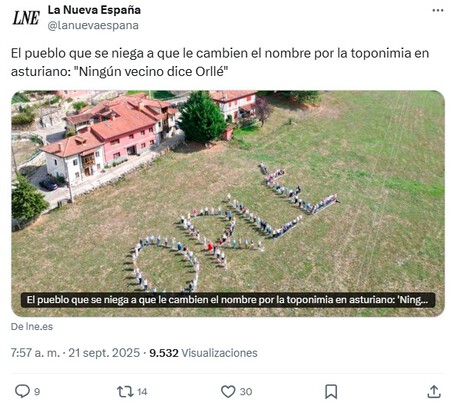Open the share icon for this tweet
450x409 pixels.
coord(434,391)
